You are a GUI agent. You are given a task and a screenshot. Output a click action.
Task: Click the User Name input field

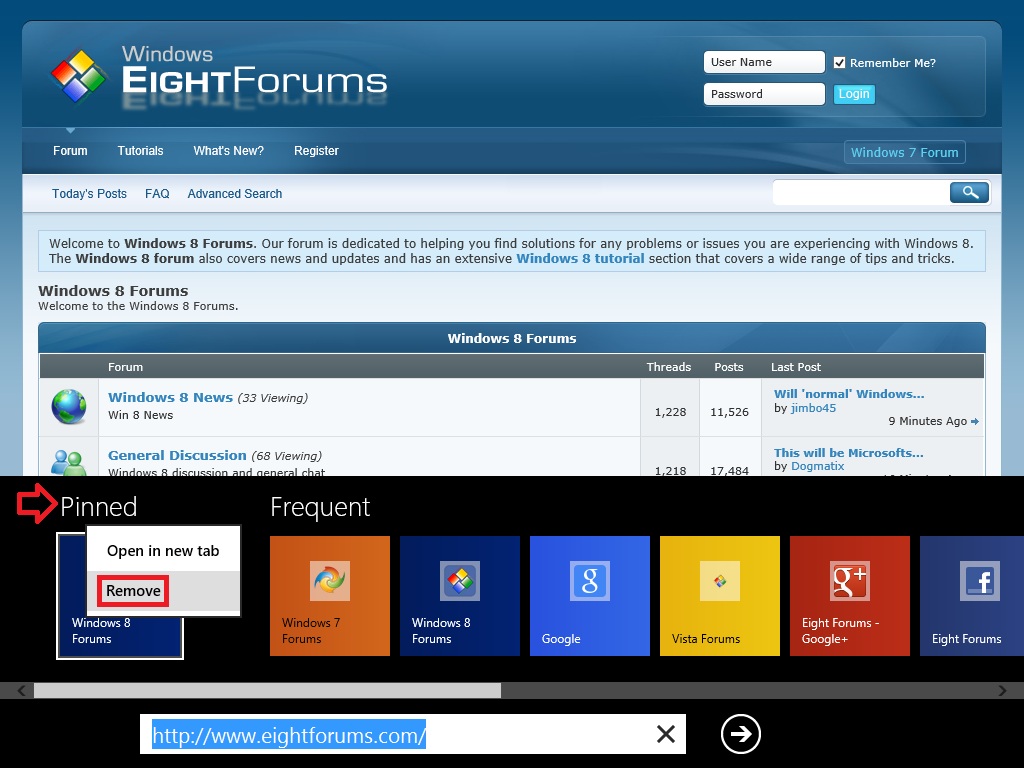point(764,62)
